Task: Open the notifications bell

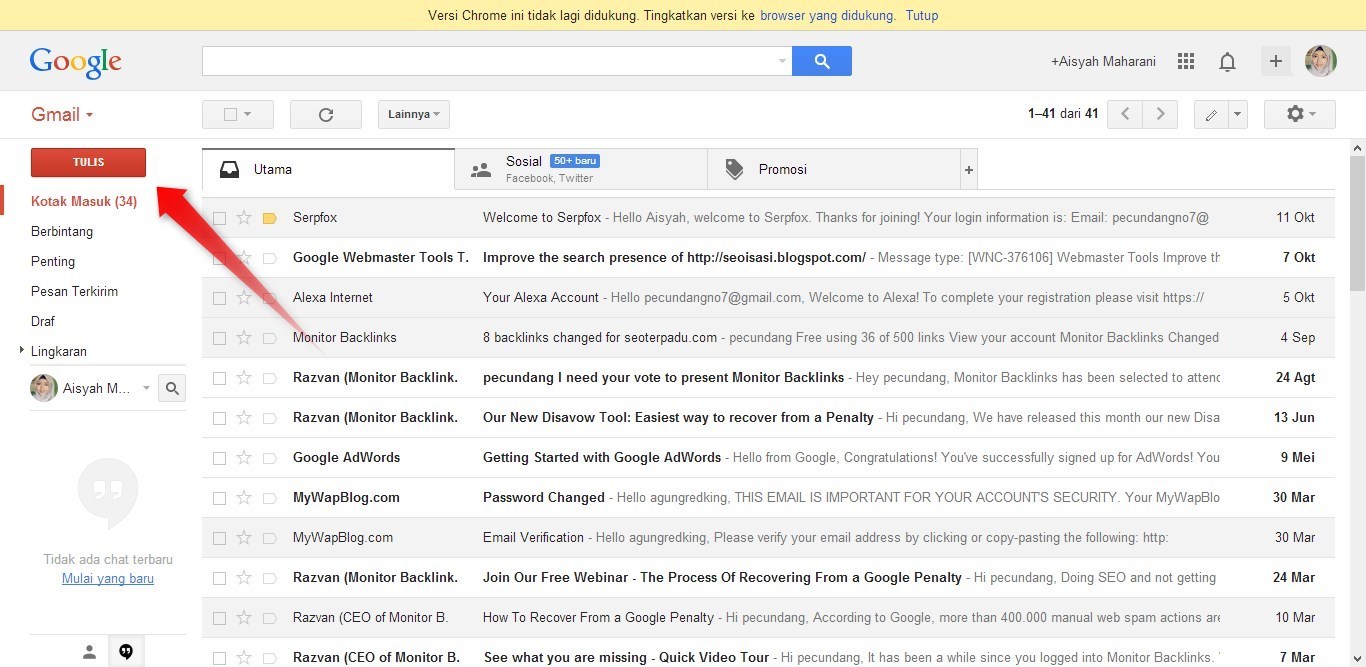Action: [1227, 61]
